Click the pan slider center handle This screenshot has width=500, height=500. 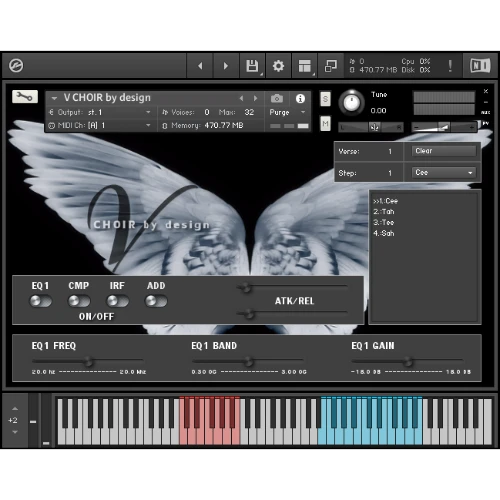(374, 127)
